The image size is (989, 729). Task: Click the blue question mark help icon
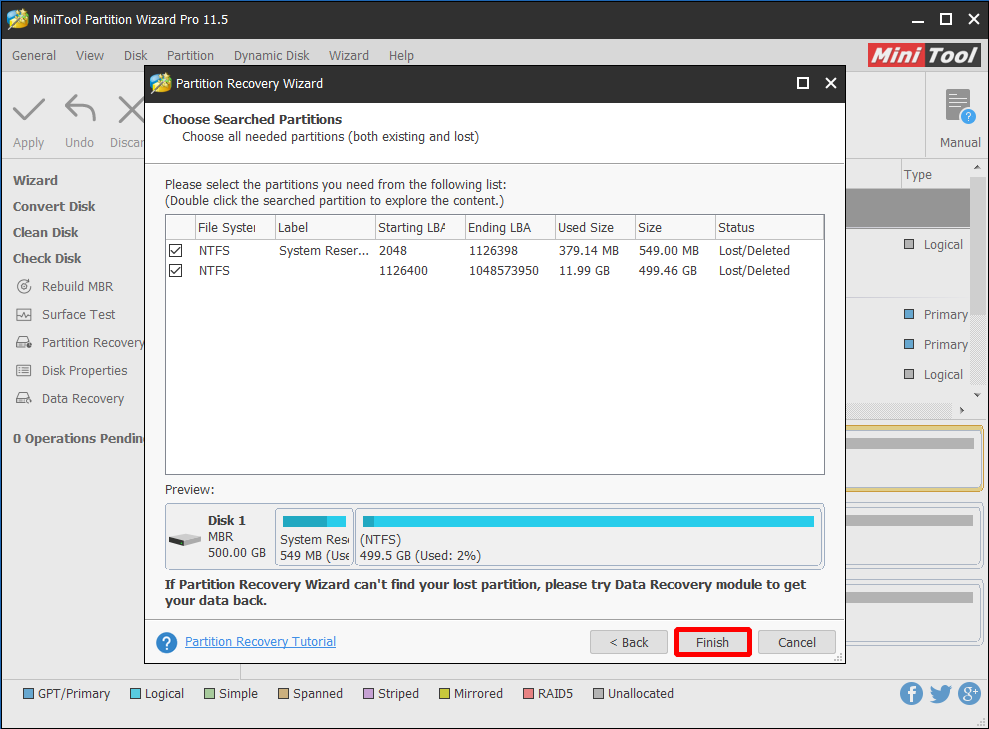point(167,643)
